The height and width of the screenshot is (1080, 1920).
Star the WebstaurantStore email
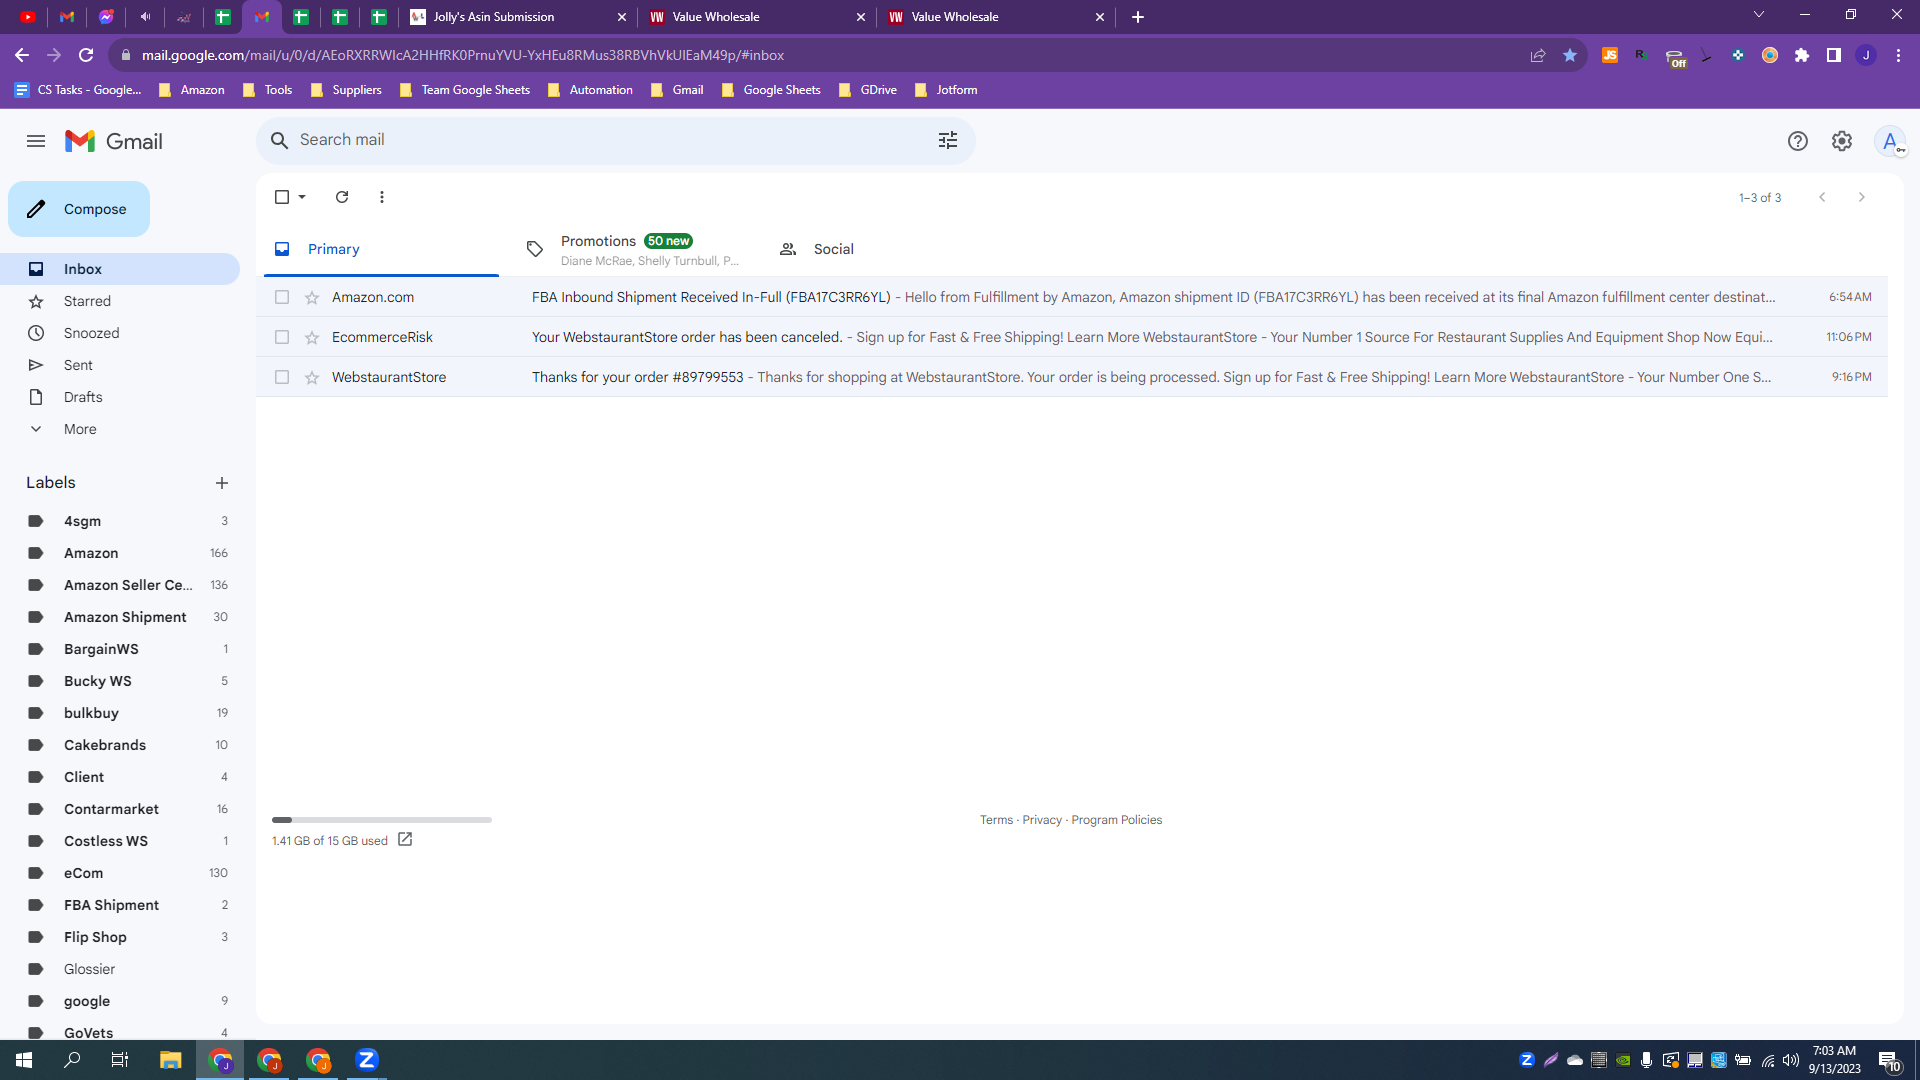tap(312, 377)
